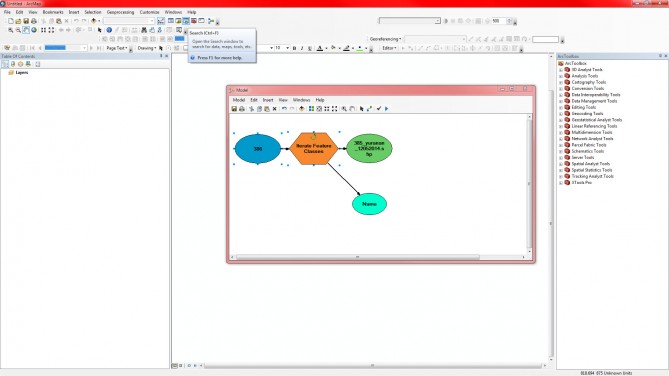The width and height of the screenshot is (669, 376).
Task: Click the Full Extent globe icon
Action: pyautogui.click(x=34, y=30)
